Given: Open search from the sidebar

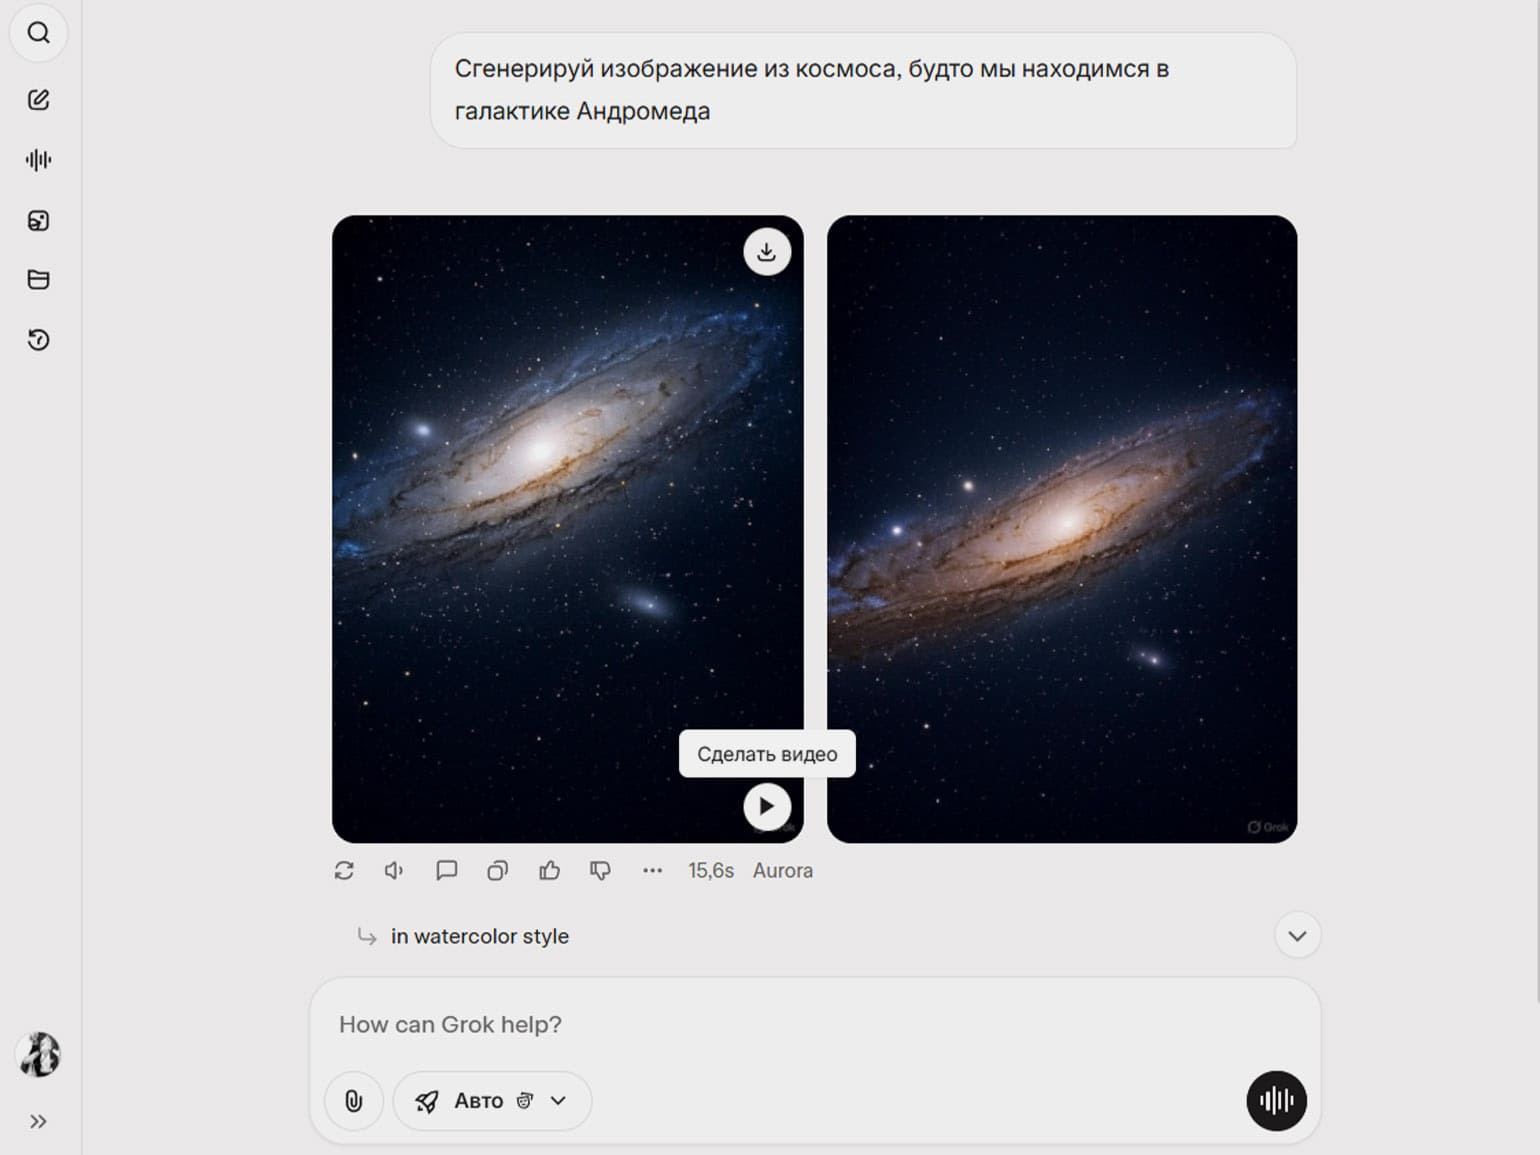Looking at the screenshot, I should point(39,33).
